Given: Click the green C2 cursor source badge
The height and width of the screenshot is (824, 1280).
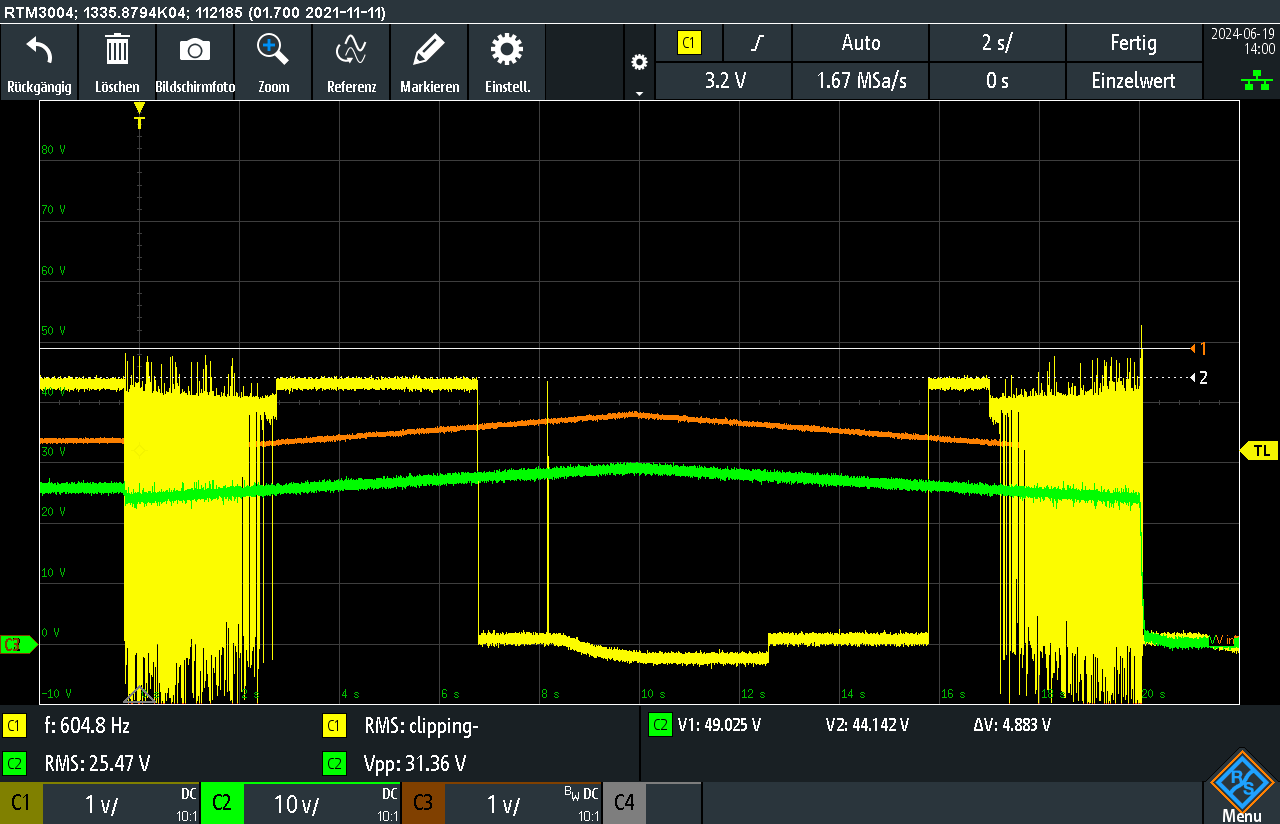Looking at the screenshot, I should click(659, 726).
